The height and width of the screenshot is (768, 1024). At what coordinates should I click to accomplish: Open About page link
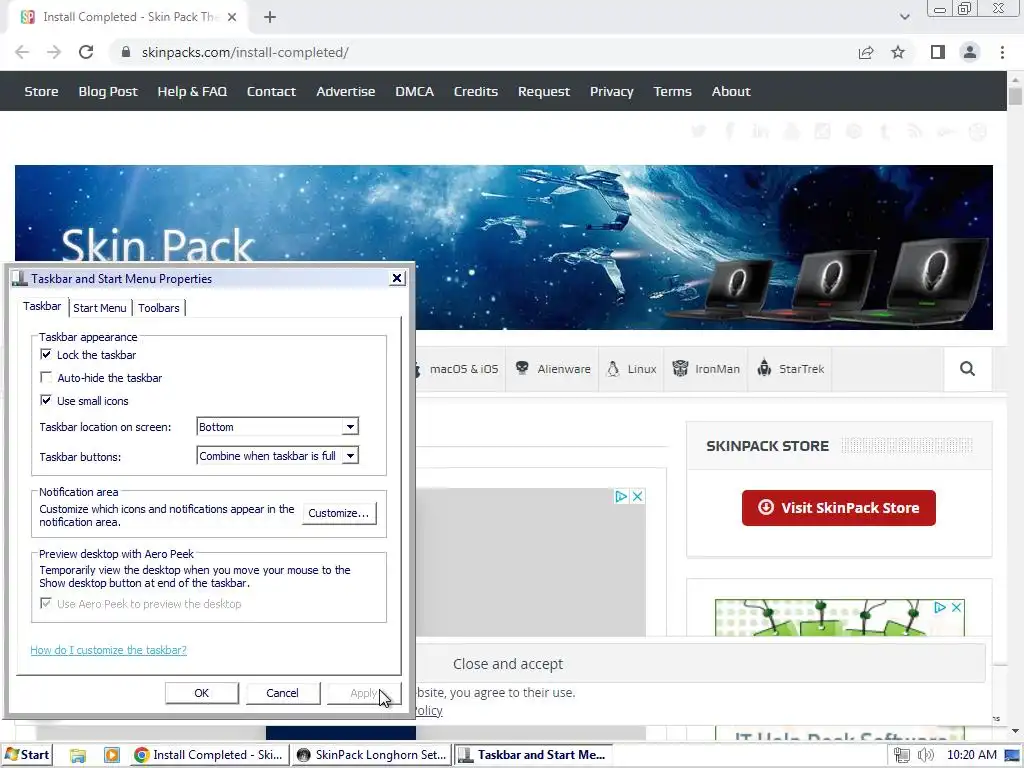point(731,91)
